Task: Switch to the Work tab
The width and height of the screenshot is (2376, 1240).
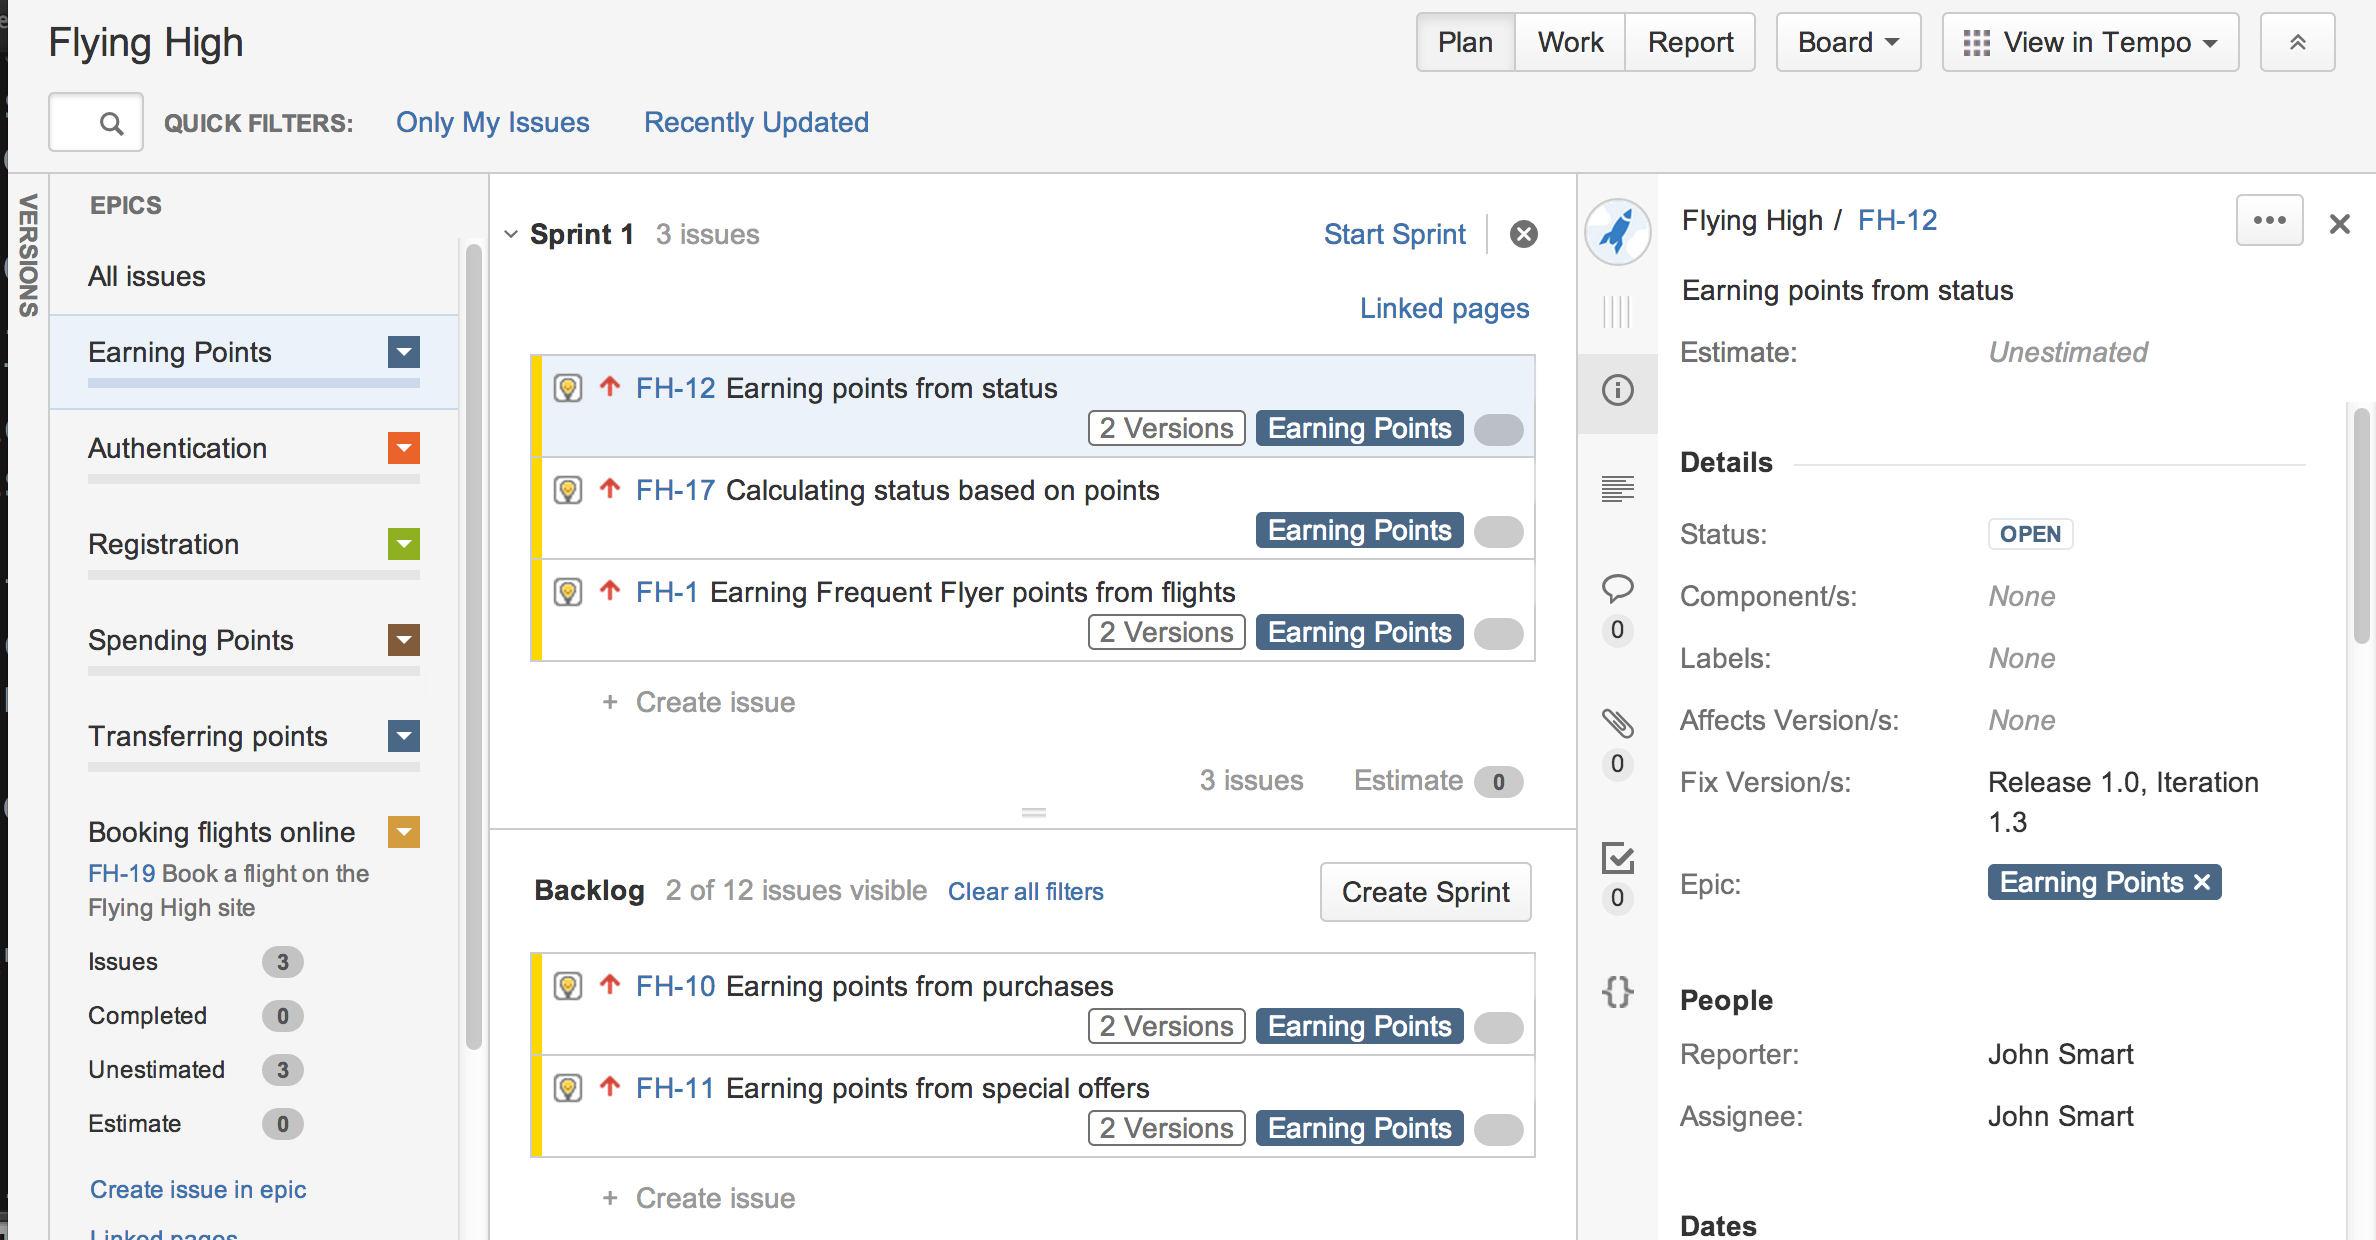Action: 1569,42
